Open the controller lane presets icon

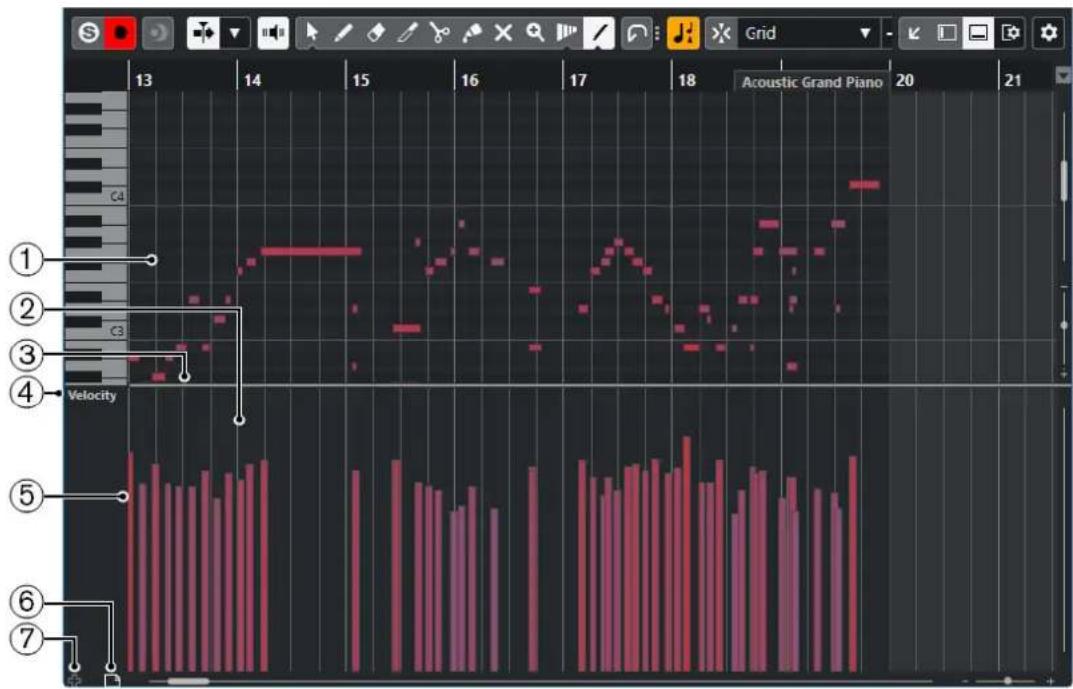(x=111, y=680)
